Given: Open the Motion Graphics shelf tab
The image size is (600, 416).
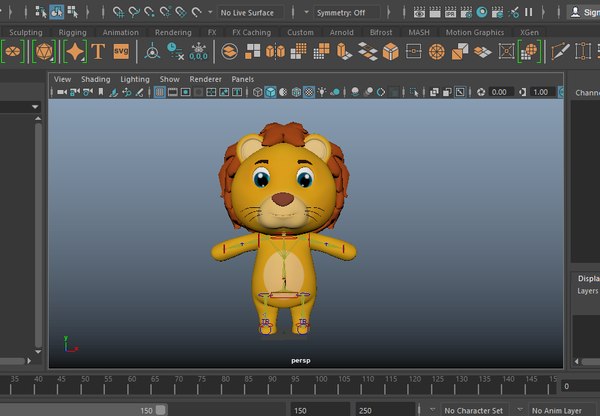Looking at the screenshot, I should [x=474, y=33].
